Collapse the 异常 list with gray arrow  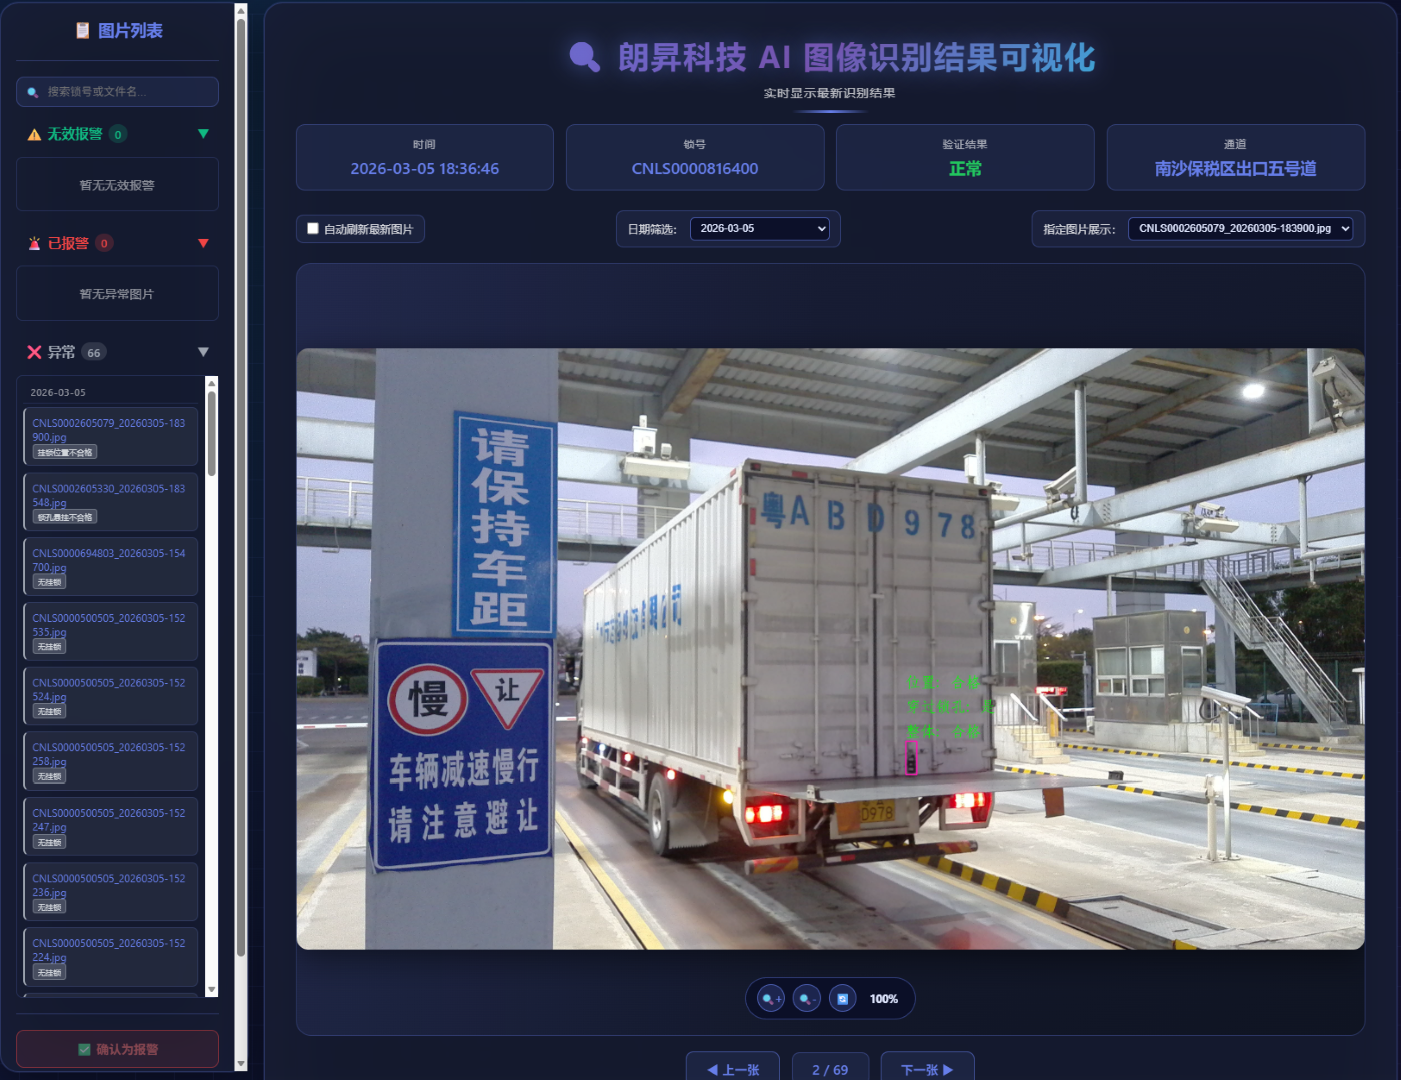tap(203, 352)
